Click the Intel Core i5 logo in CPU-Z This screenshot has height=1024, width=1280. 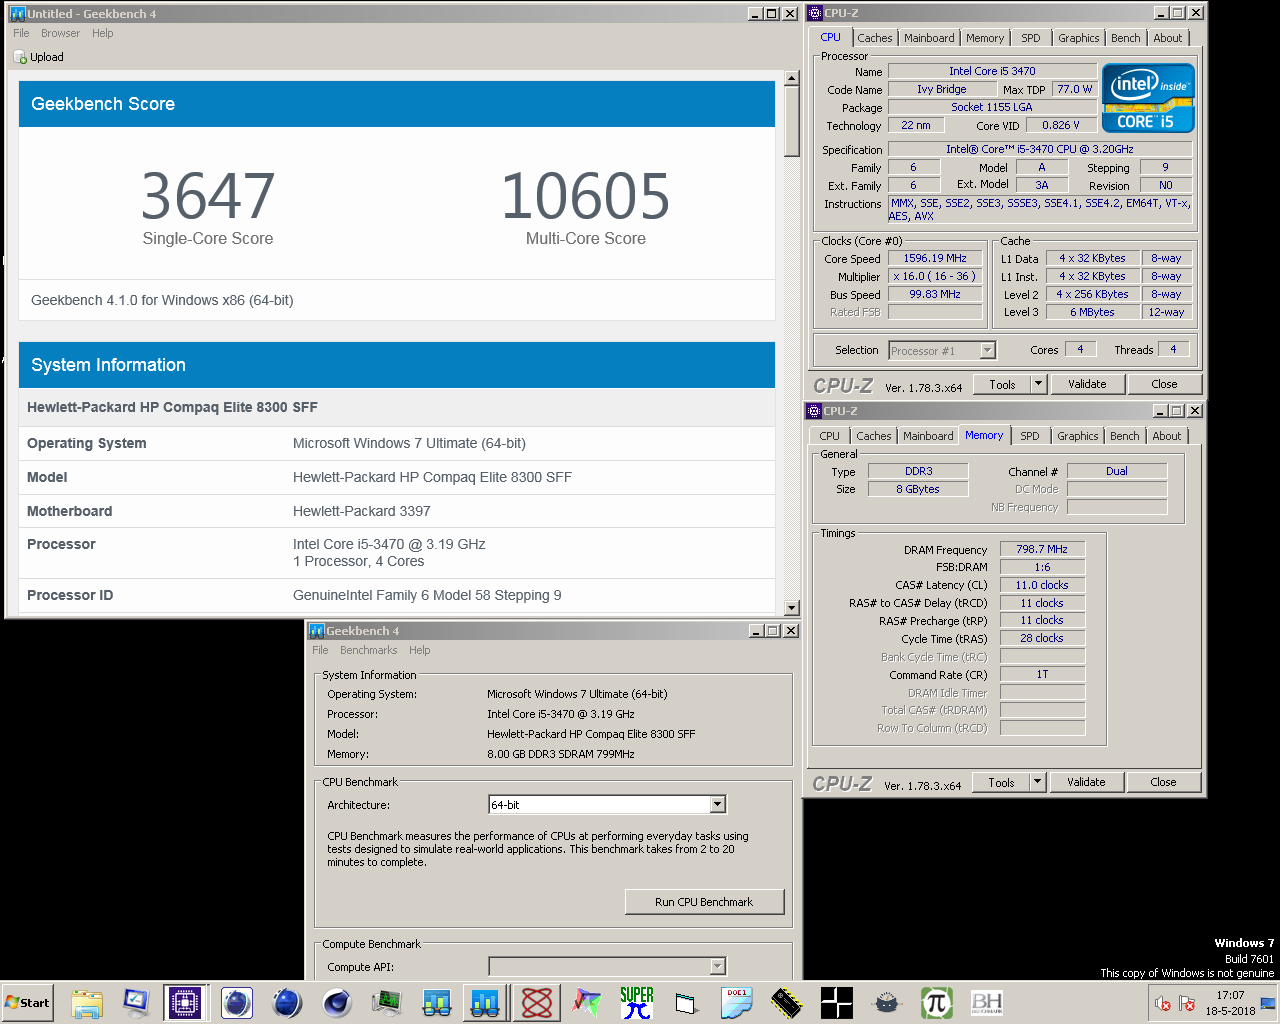click(x=1148, y=98)
